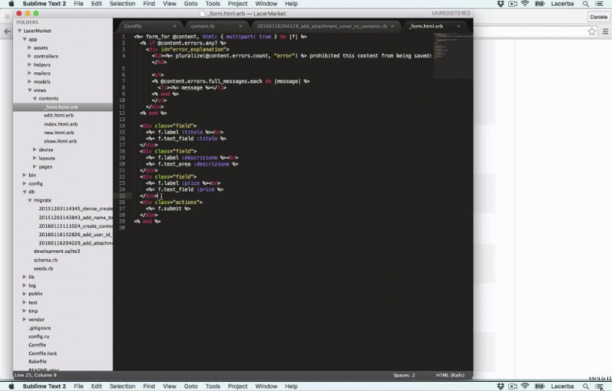612x391 pixels.
Task: Open the Selection menu in top menu bar
Action: pos(122,4)
